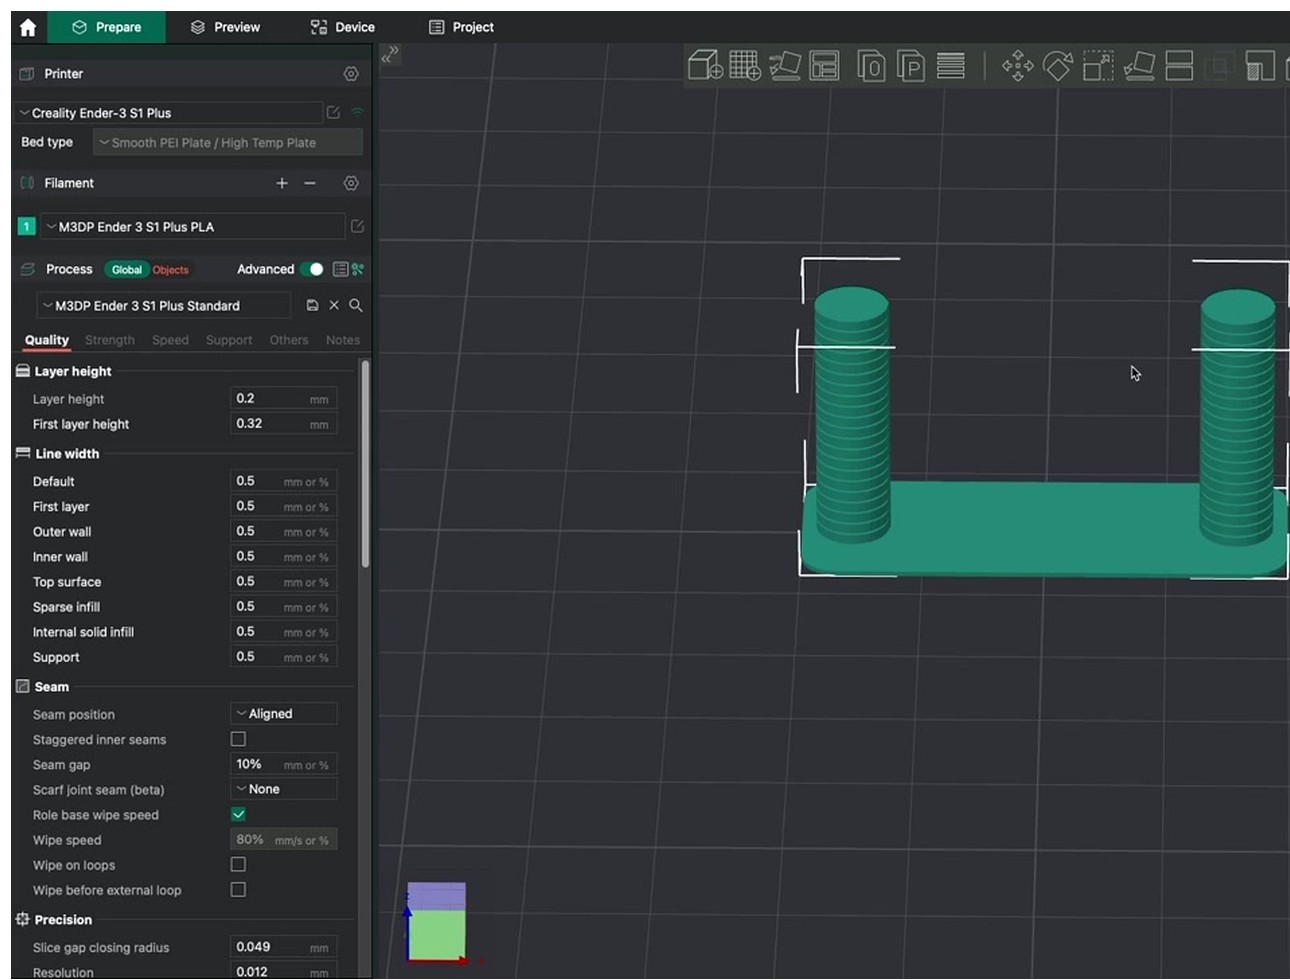The image size is (1290, 980).
Task: Switch to the Project tab
Action: tap(462, 27)
